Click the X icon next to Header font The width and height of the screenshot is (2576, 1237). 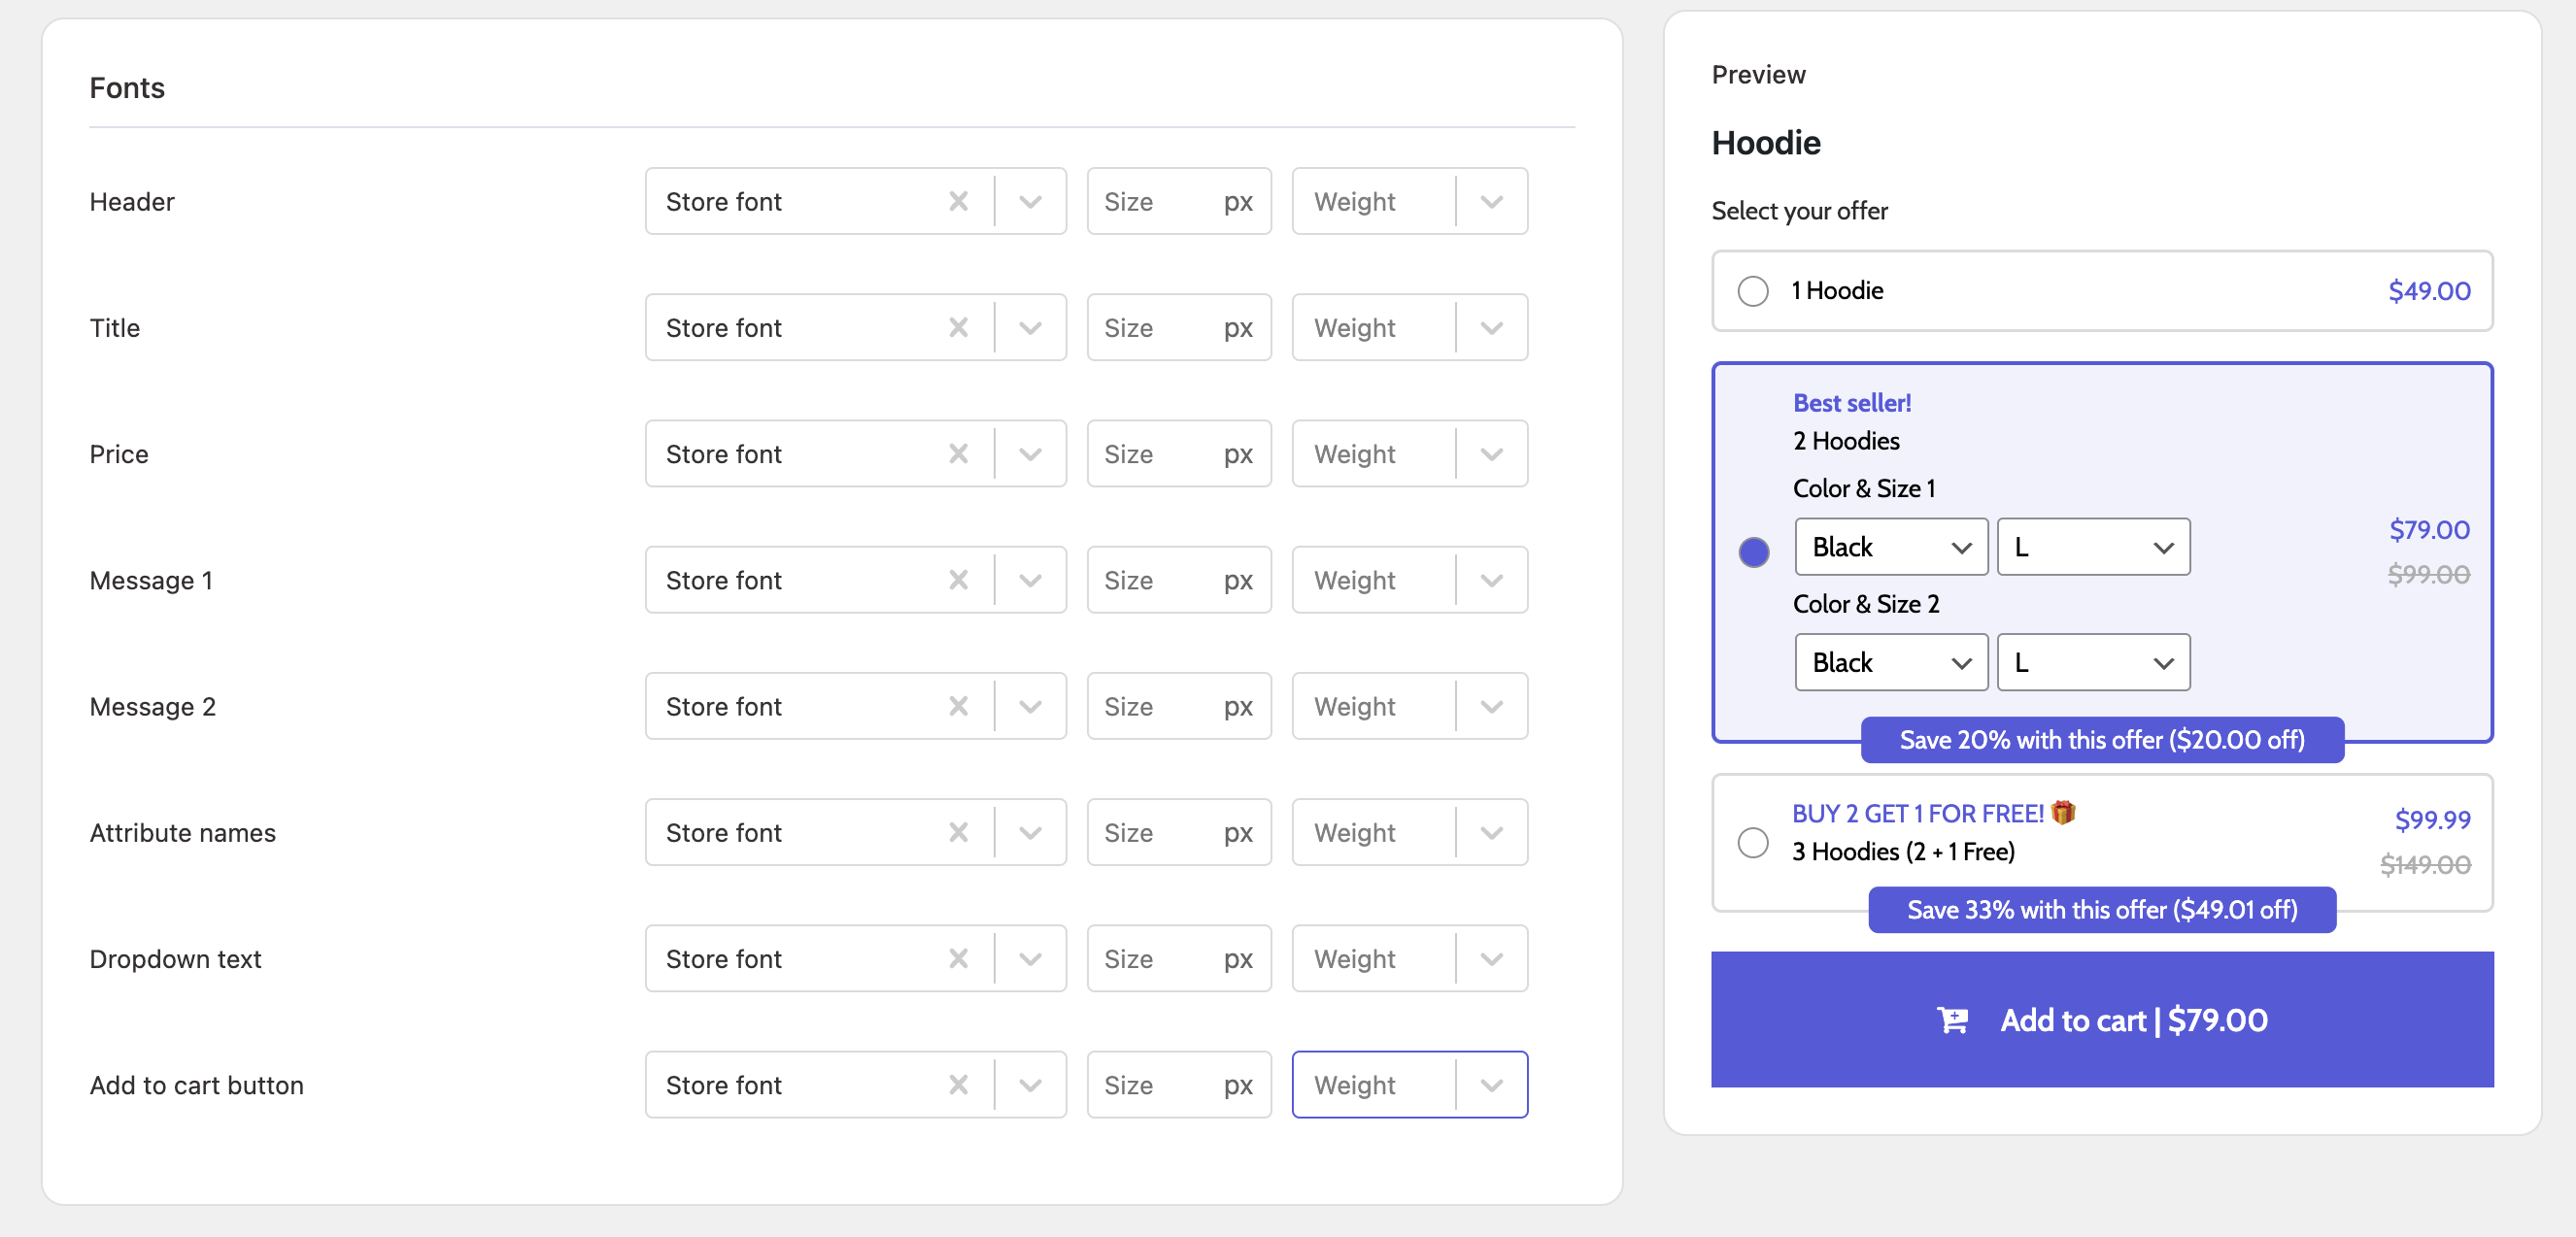click(960, 200)
